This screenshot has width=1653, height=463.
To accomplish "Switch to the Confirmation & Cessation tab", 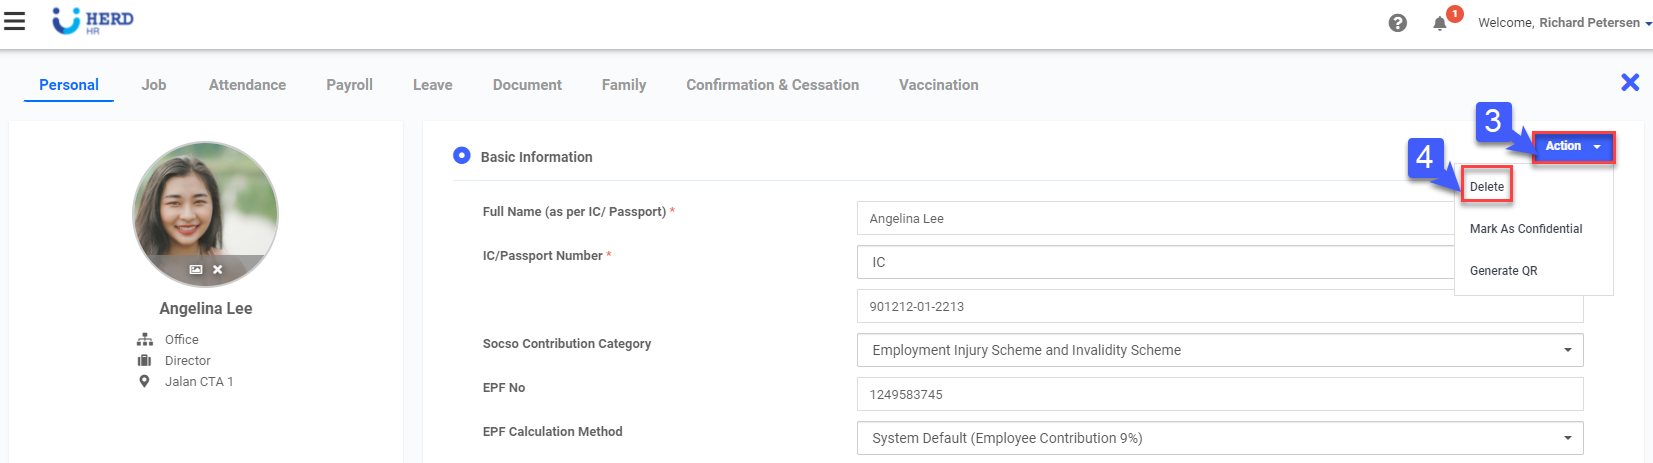I will (x=772, y=85).
